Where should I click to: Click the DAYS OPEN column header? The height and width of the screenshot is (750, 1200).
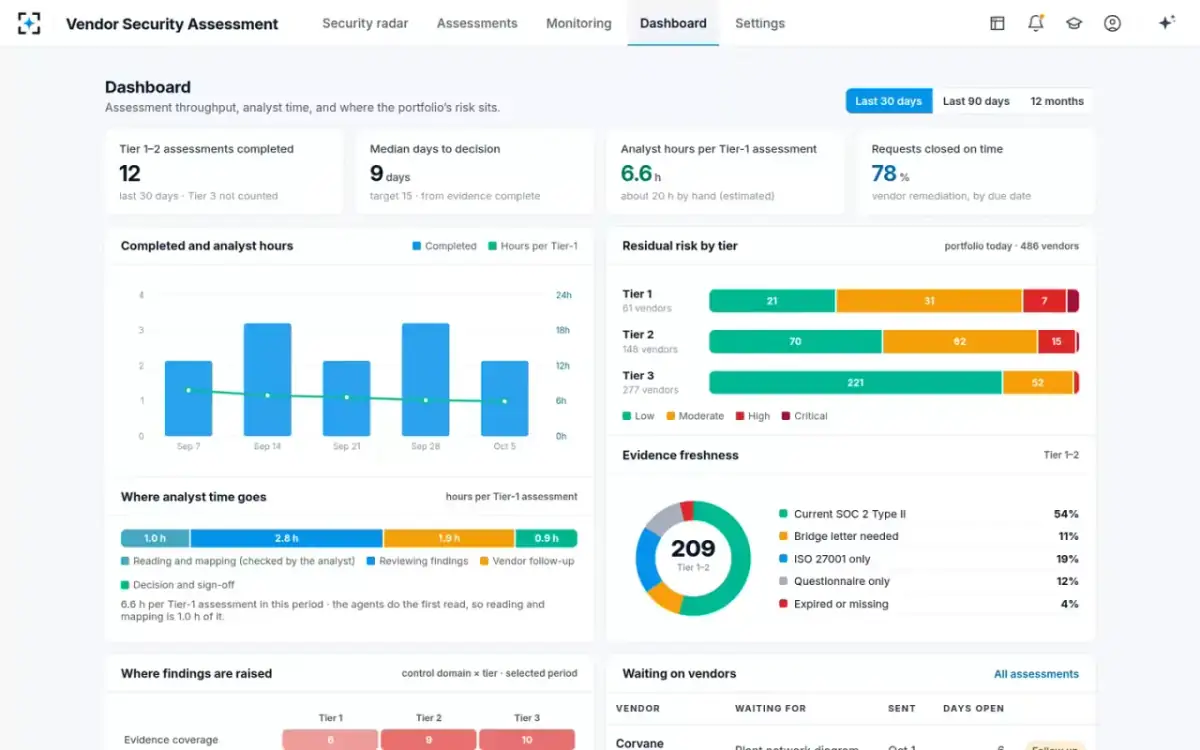pos(973,708)
